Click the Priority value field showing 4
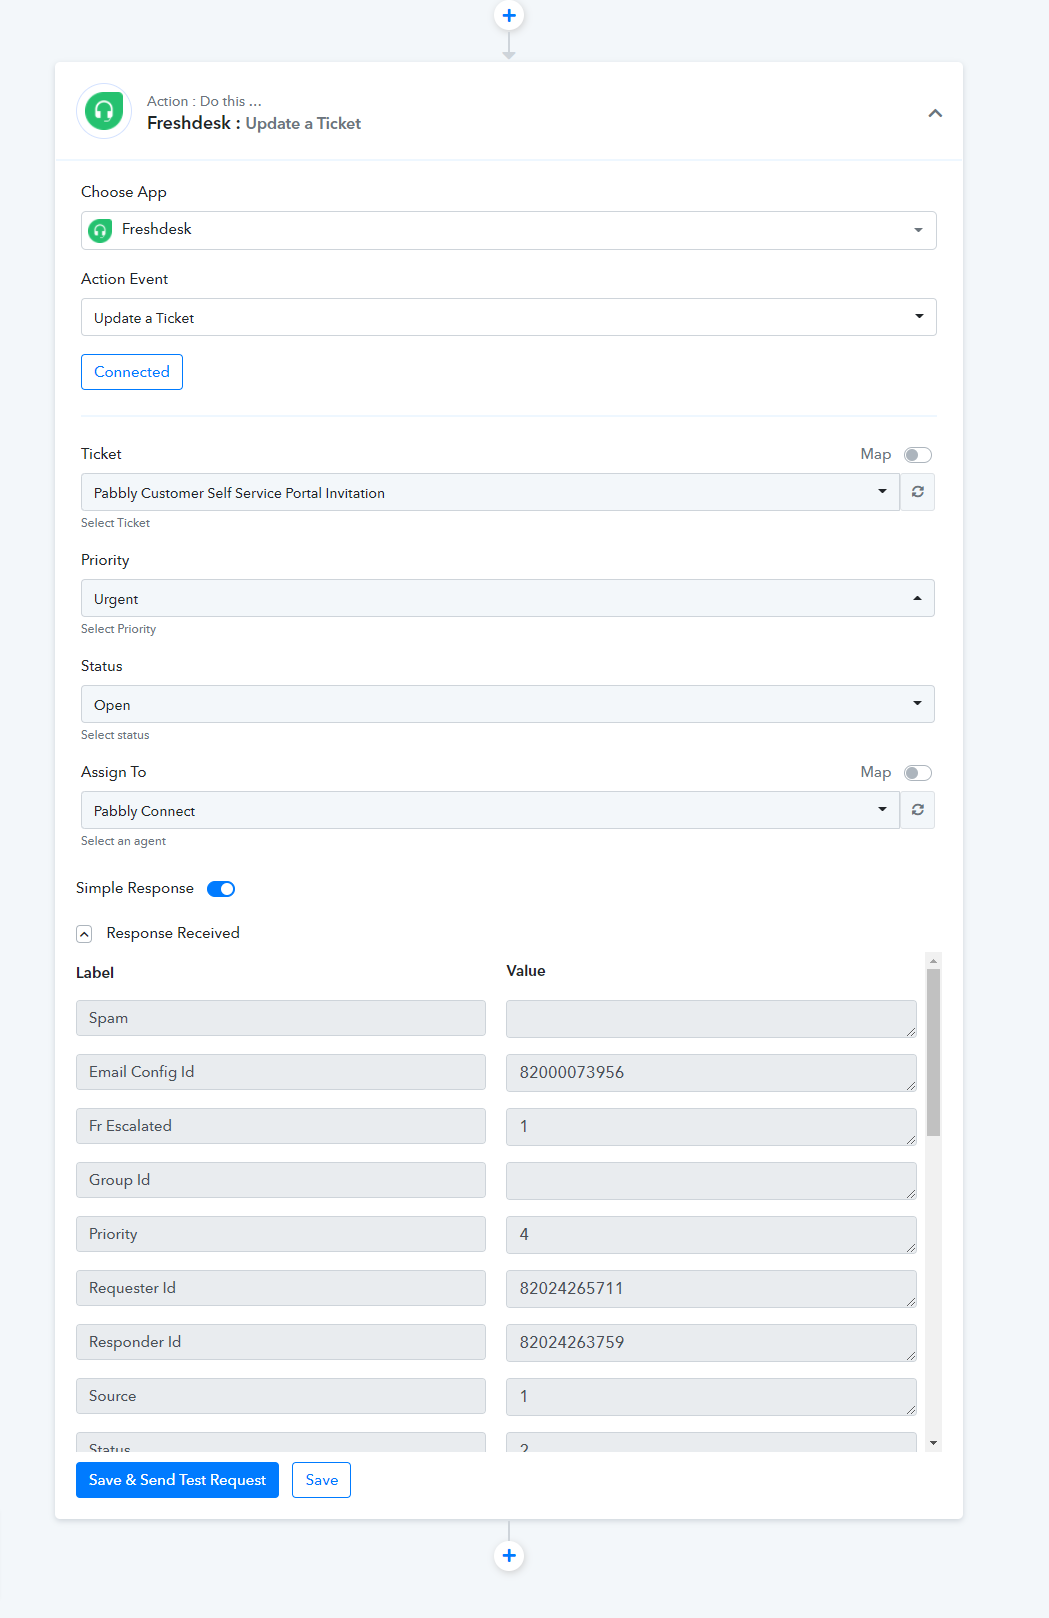 (x=711, y=1234)
